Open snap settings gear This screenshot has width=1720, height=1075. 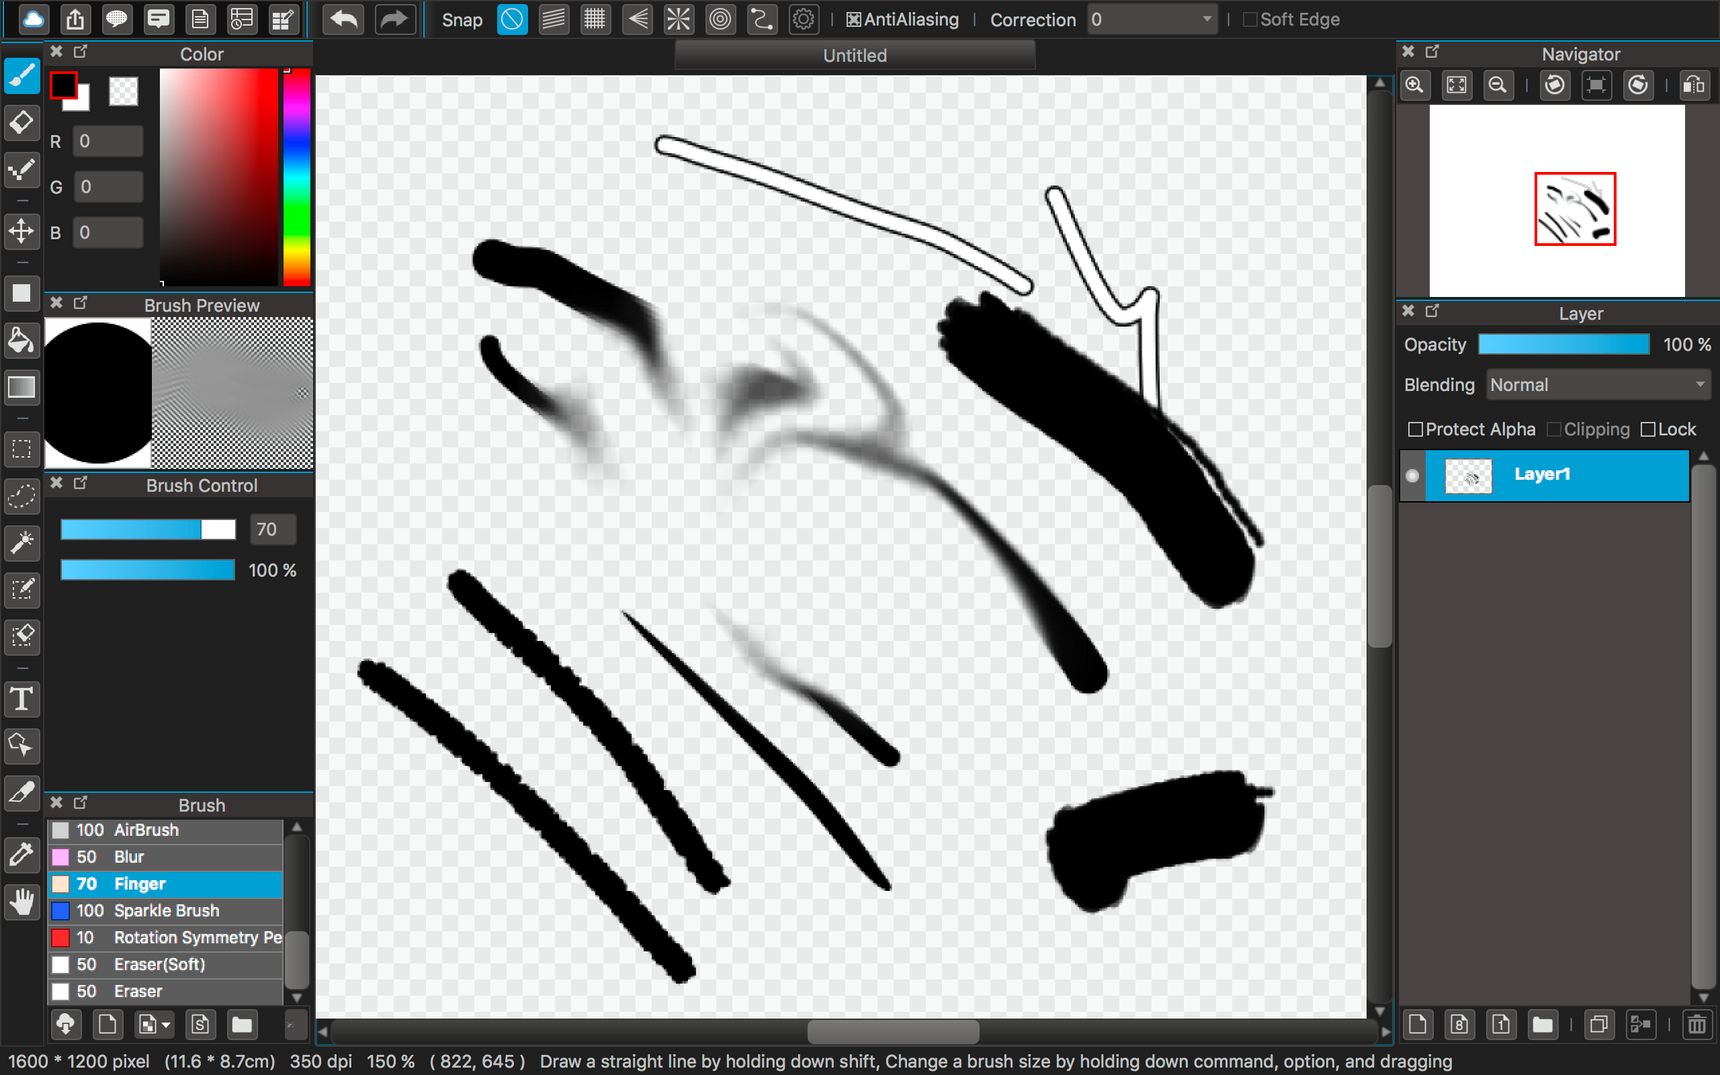pos(803,19)
